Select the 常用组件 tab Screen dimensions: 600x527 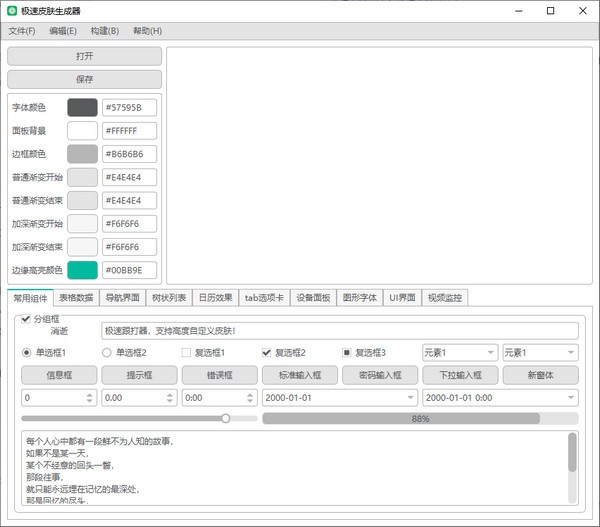(x=30, y=298)
